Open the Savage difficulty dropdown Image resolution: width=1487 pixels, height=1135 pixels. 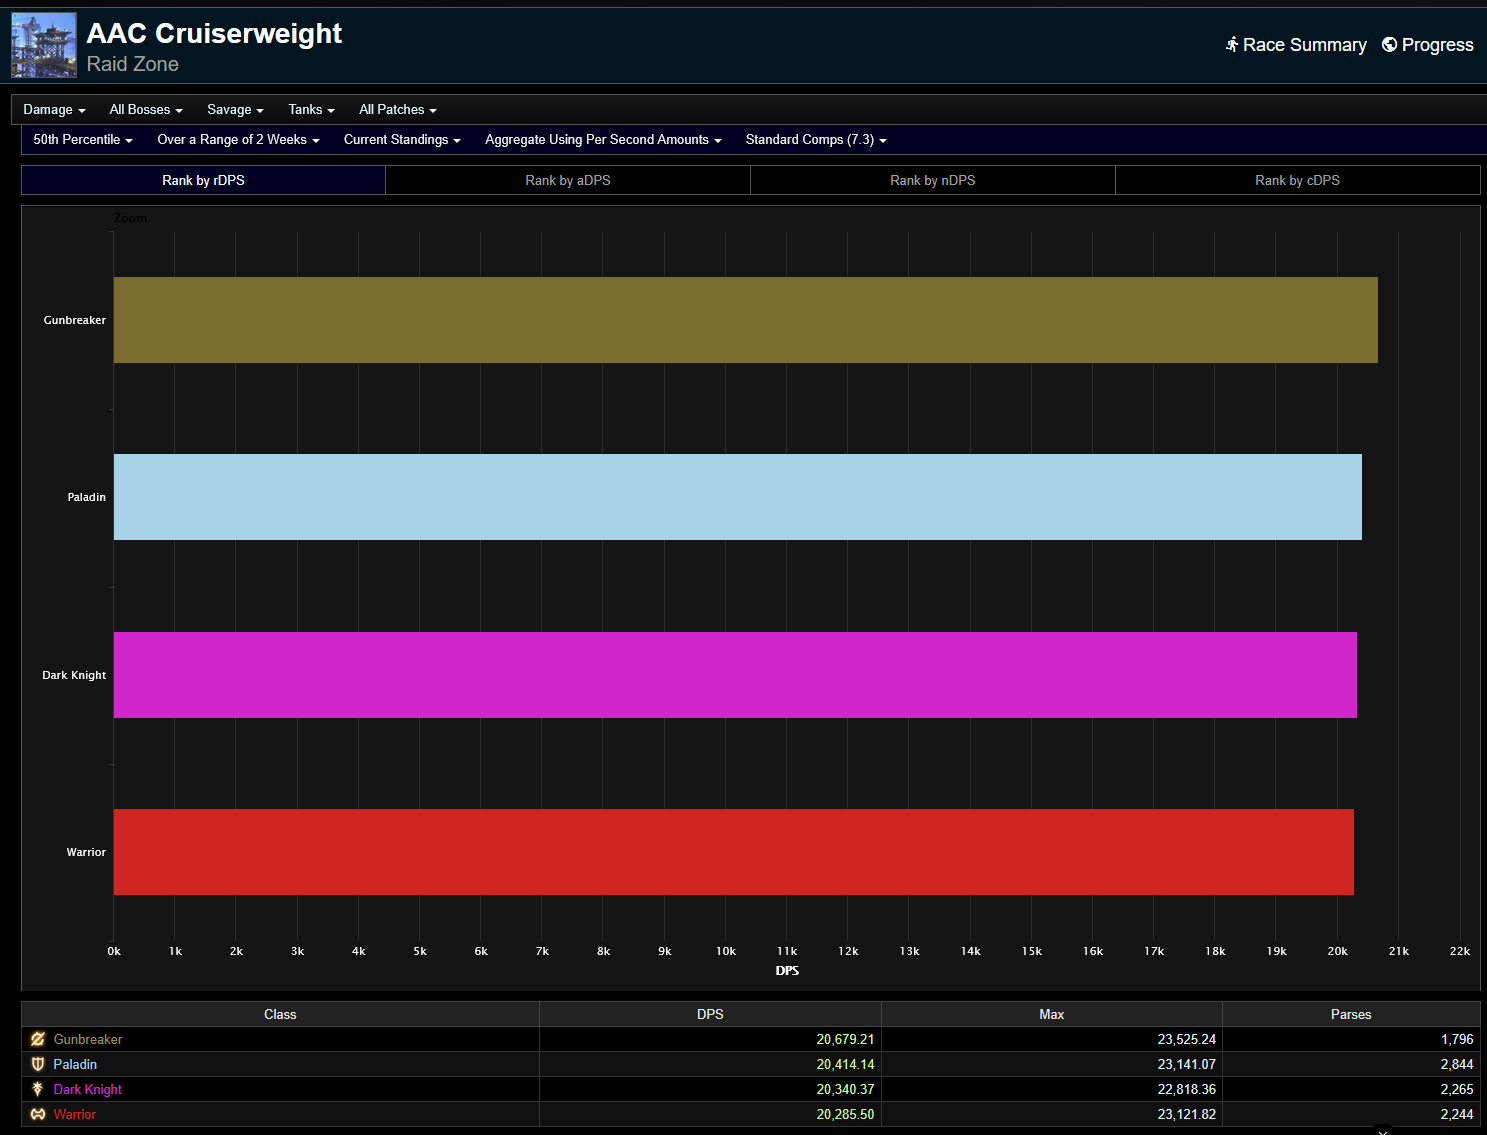click(235, 110)
